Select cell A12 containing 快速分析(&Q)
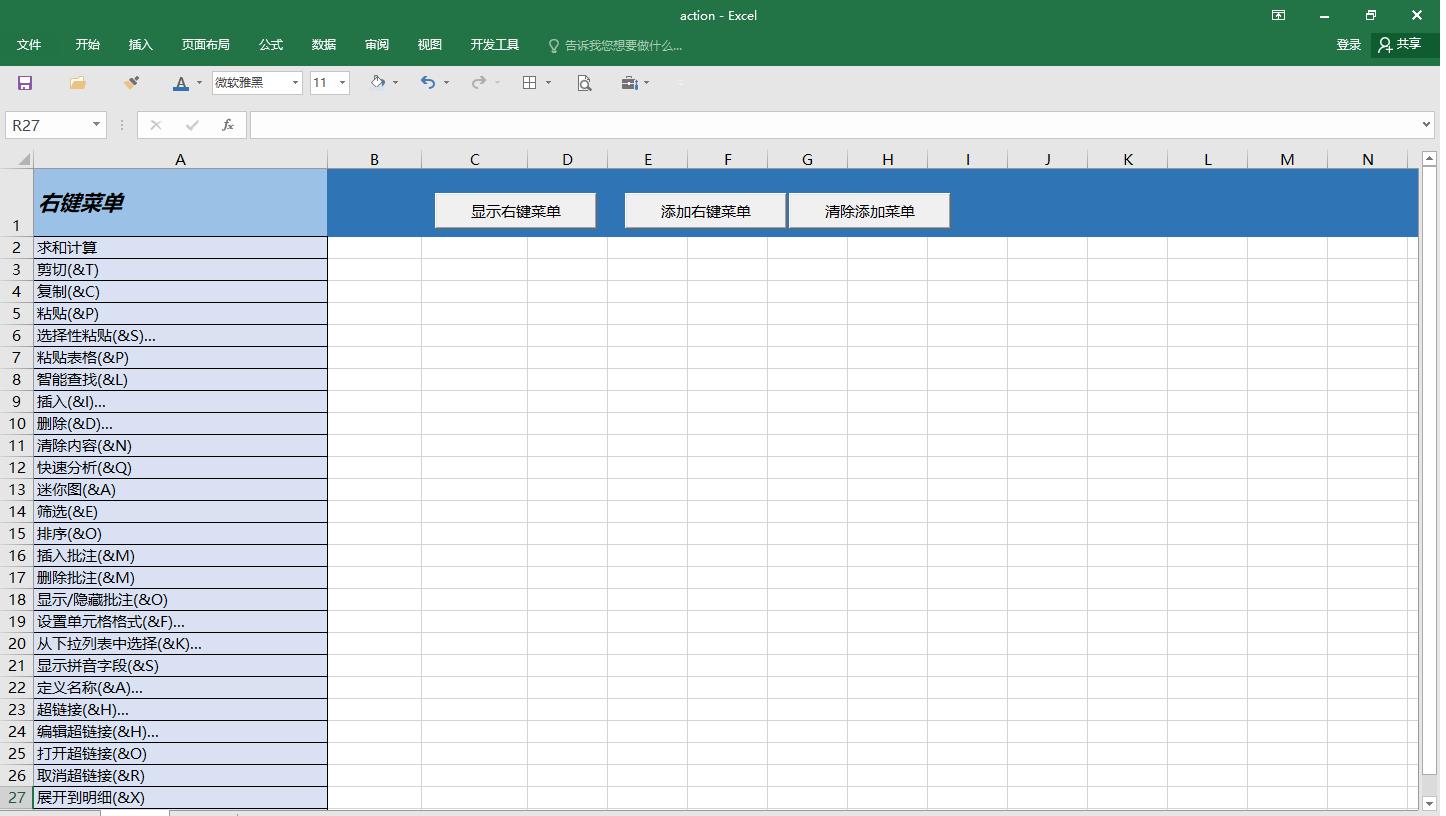Image resolution: width=1446 pixels, height=816 pixels. [x=180, y=468]
